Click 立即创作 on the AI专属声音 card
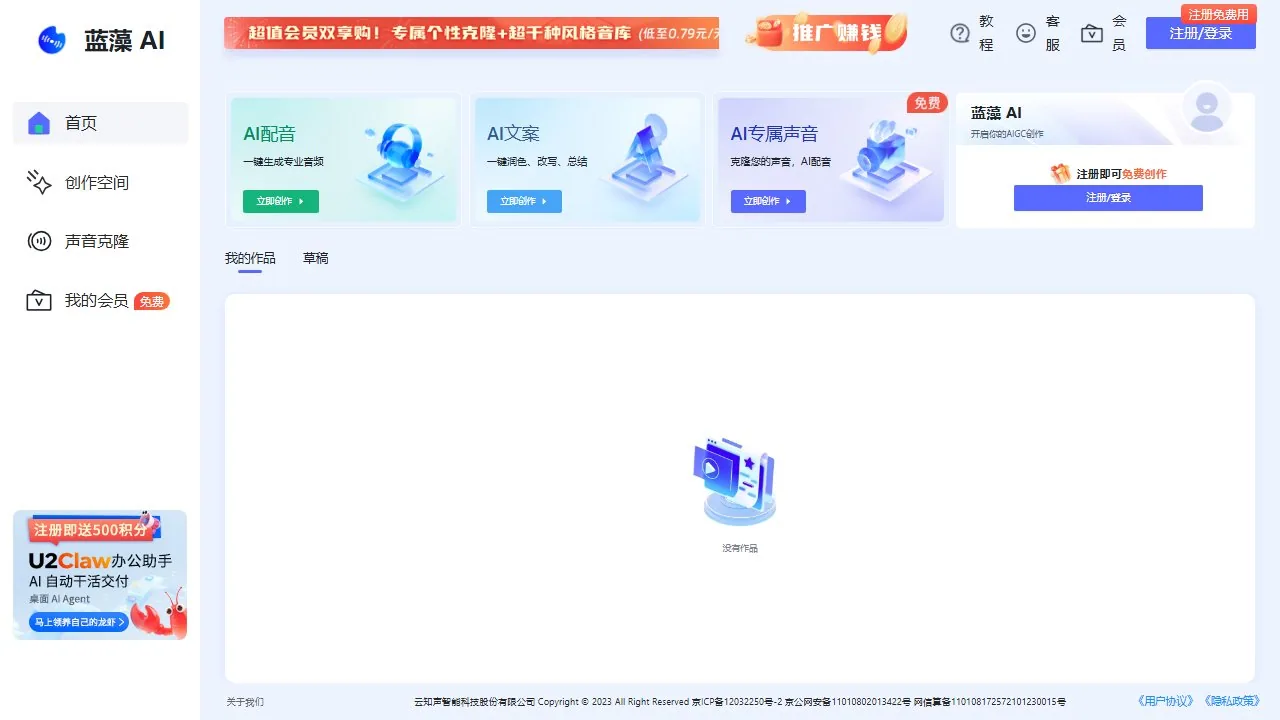1280x720 pixels. 768,201
